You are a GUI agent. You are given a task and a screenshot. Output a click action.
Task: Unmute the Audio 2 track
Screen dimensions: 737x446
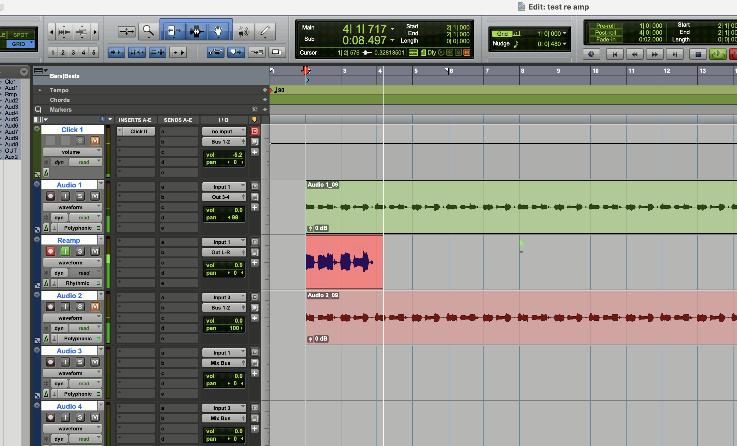coord(95,307)
